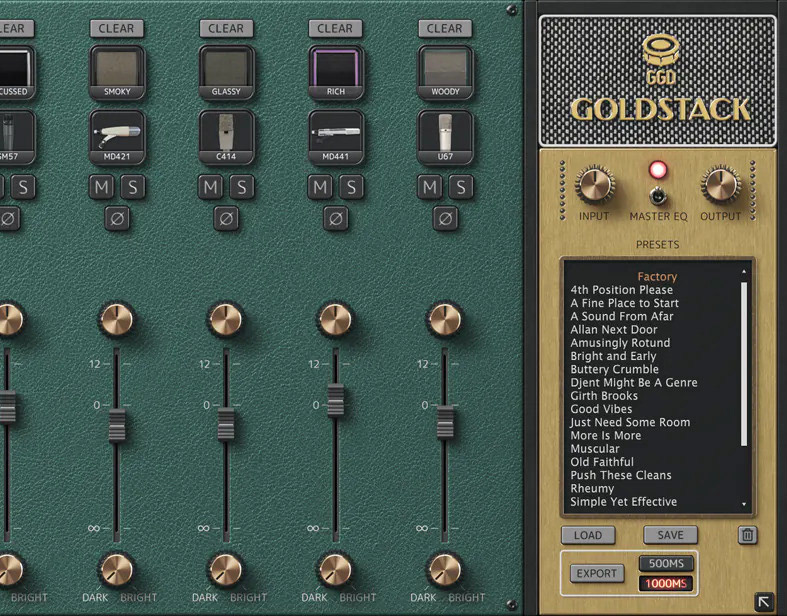Click the MD441 channel volume fader
Viewport: 787px width, 616px height.
pos(336,400)
